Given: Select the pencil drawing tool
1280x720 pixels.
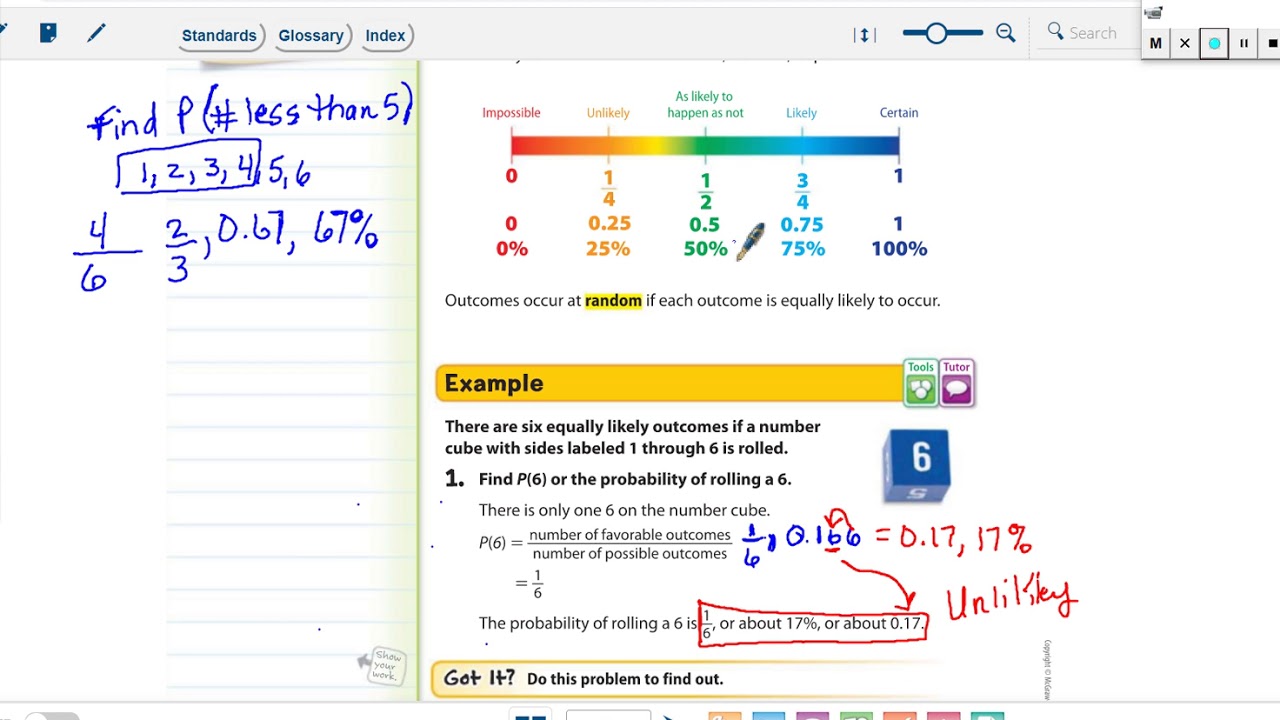Looking at the screenshot, I should (x=96, y=34).
